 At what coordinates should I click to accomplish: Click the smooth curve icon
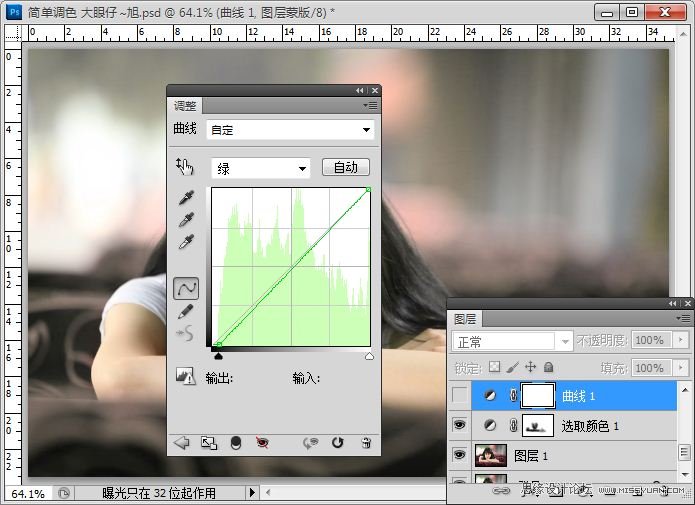186,333
